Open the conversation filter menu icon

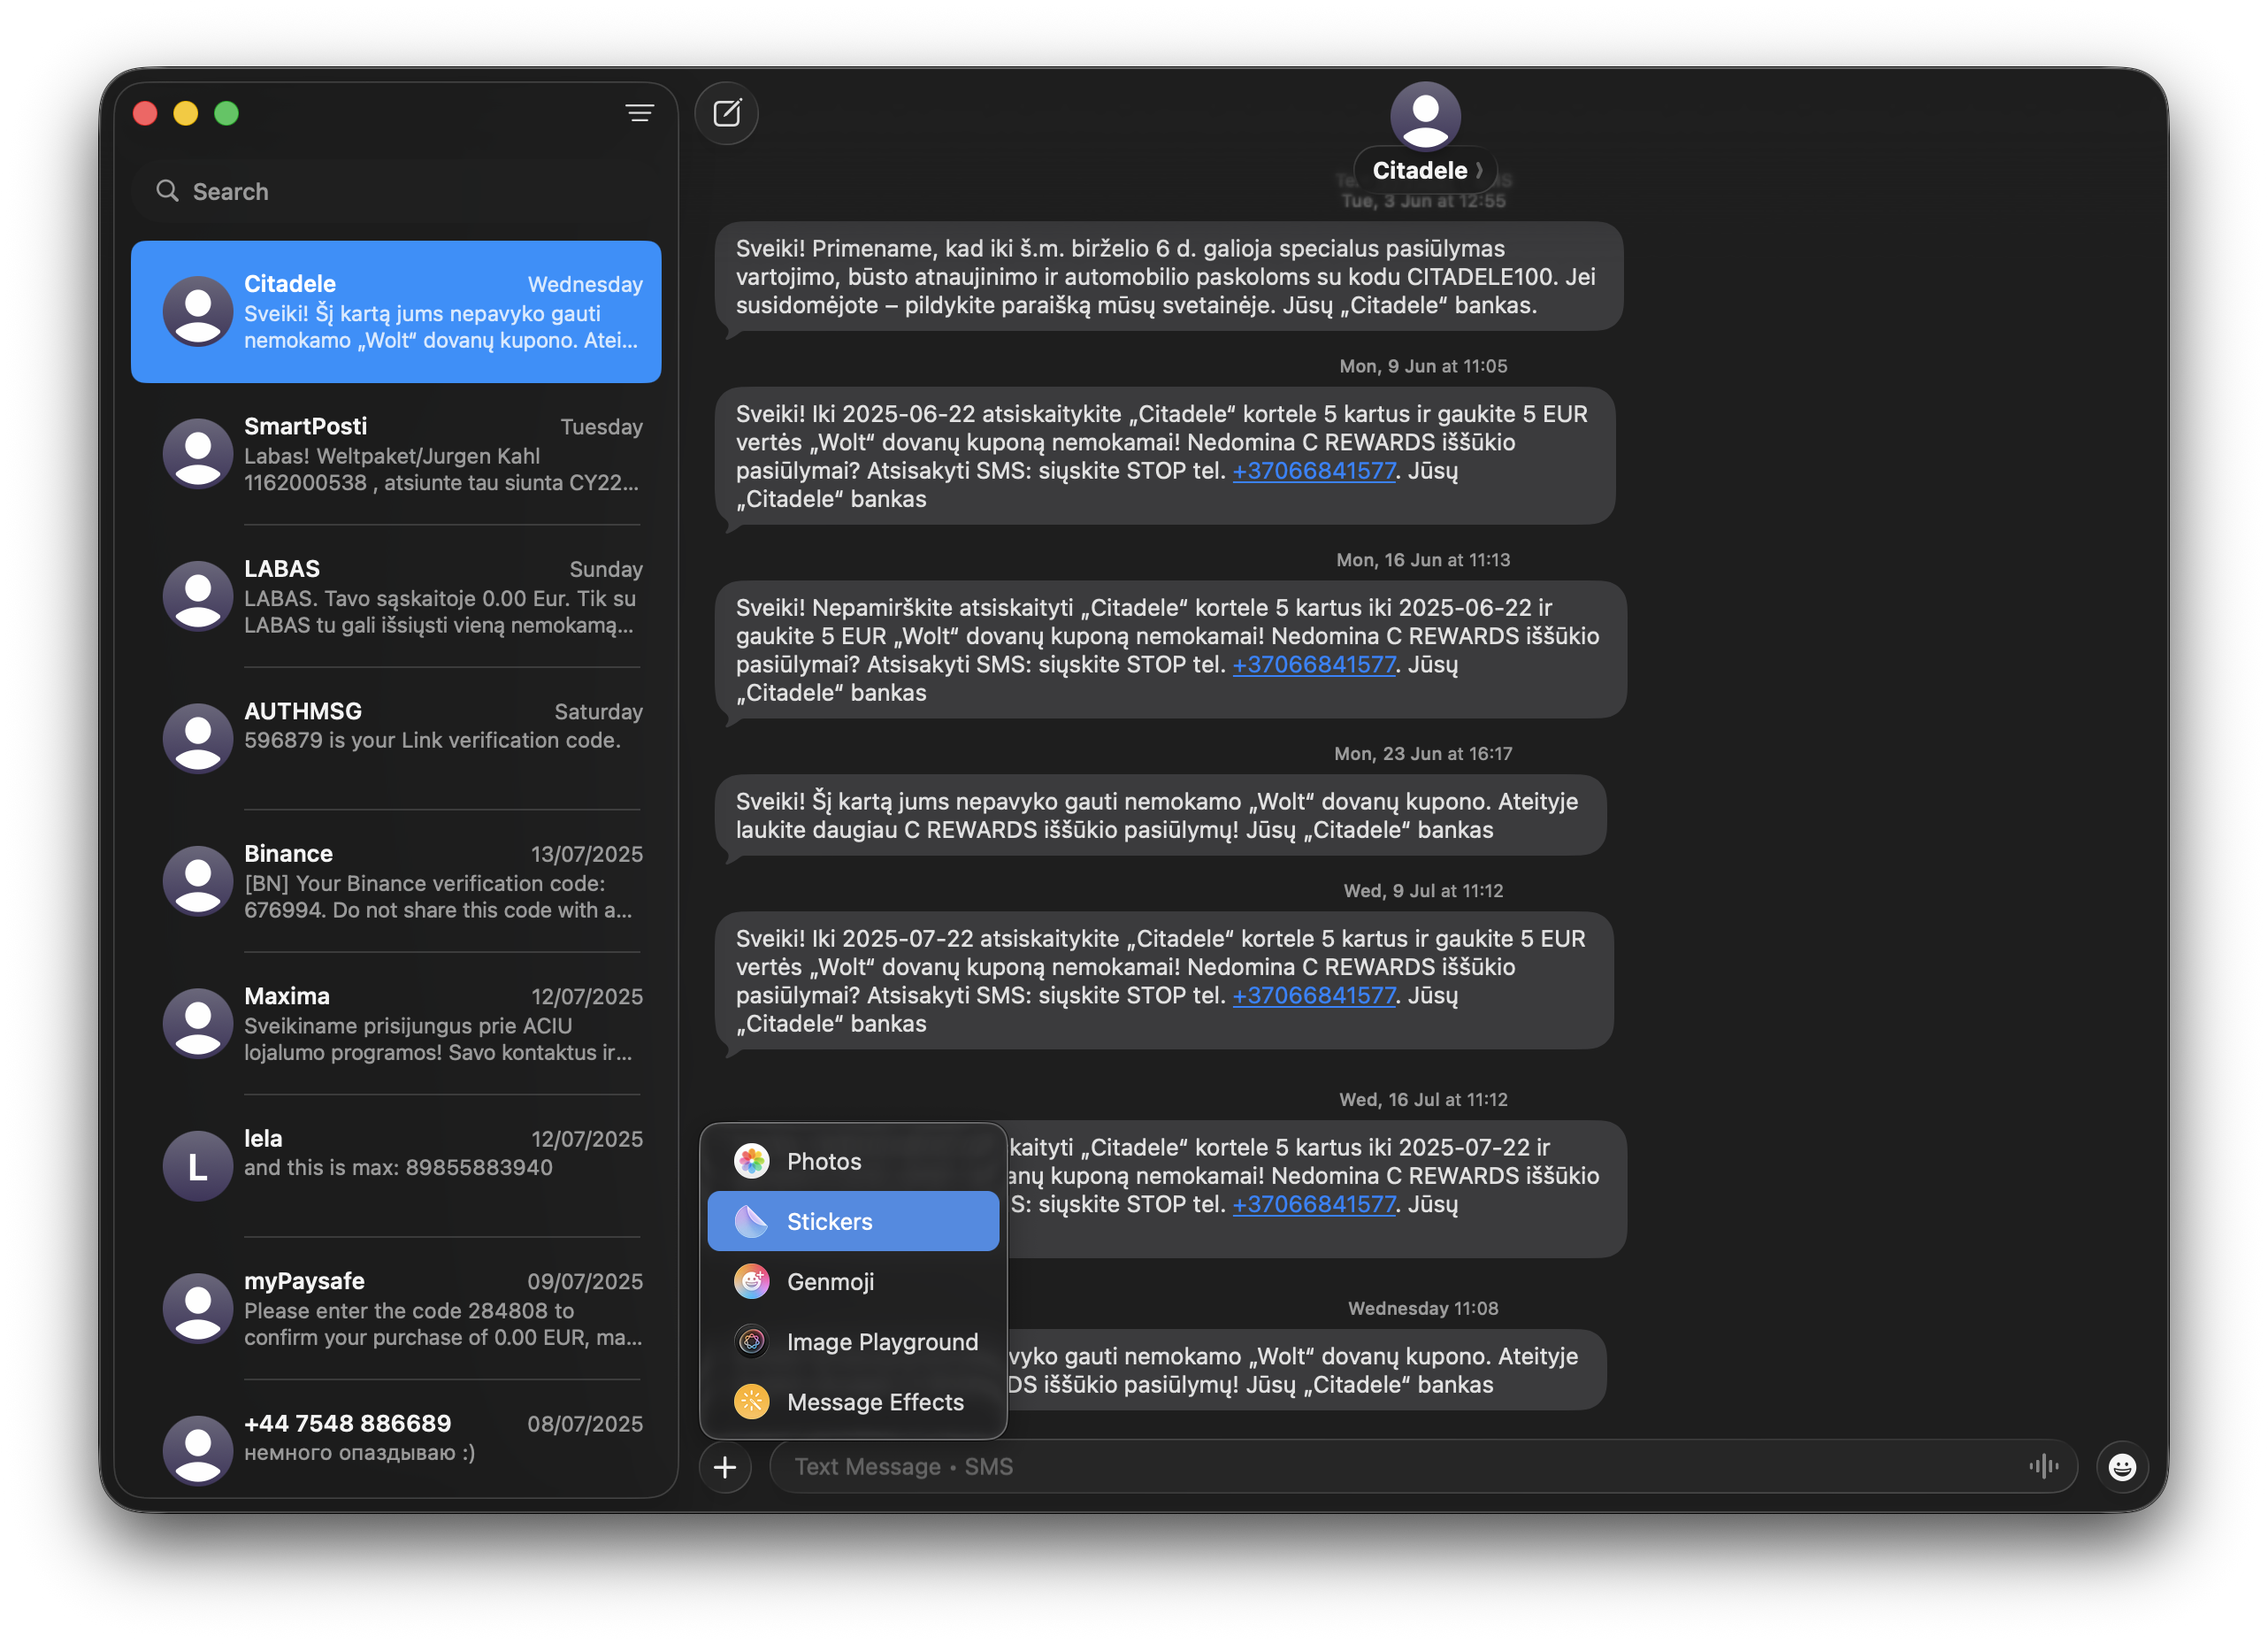[640, 113]
